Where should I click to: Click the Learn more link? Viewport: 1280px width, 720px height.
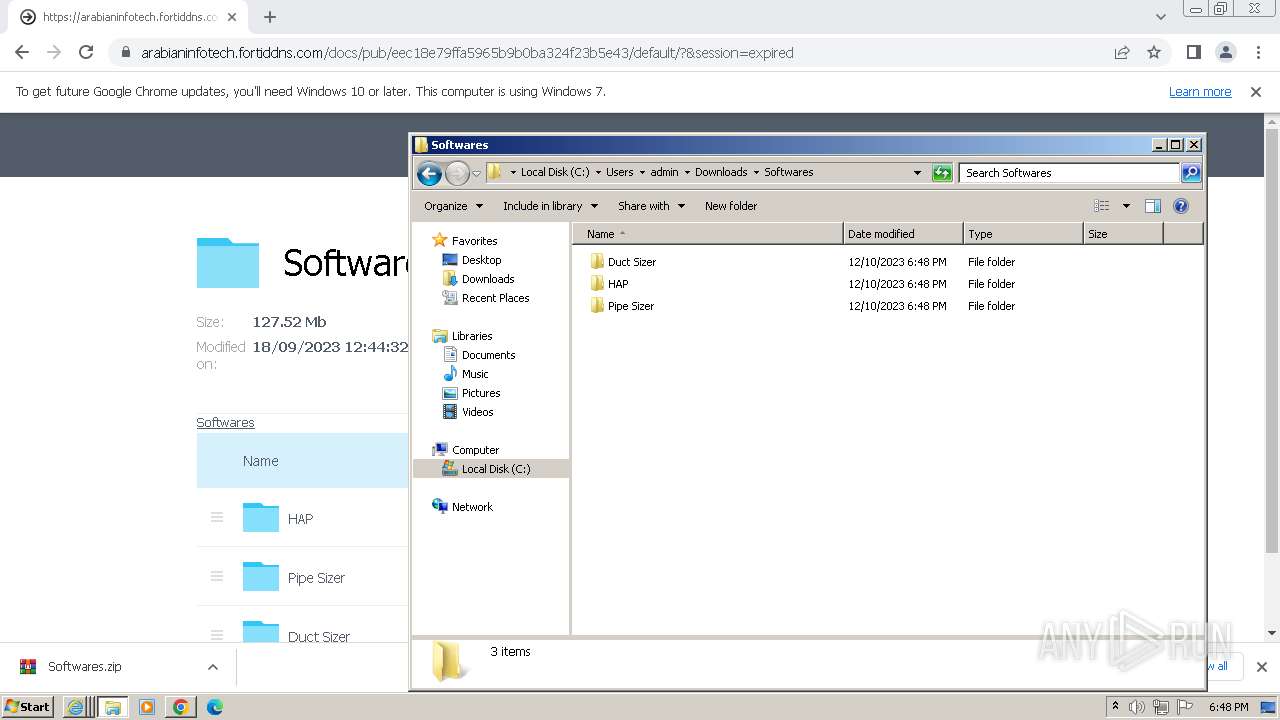pos(1200,92)
